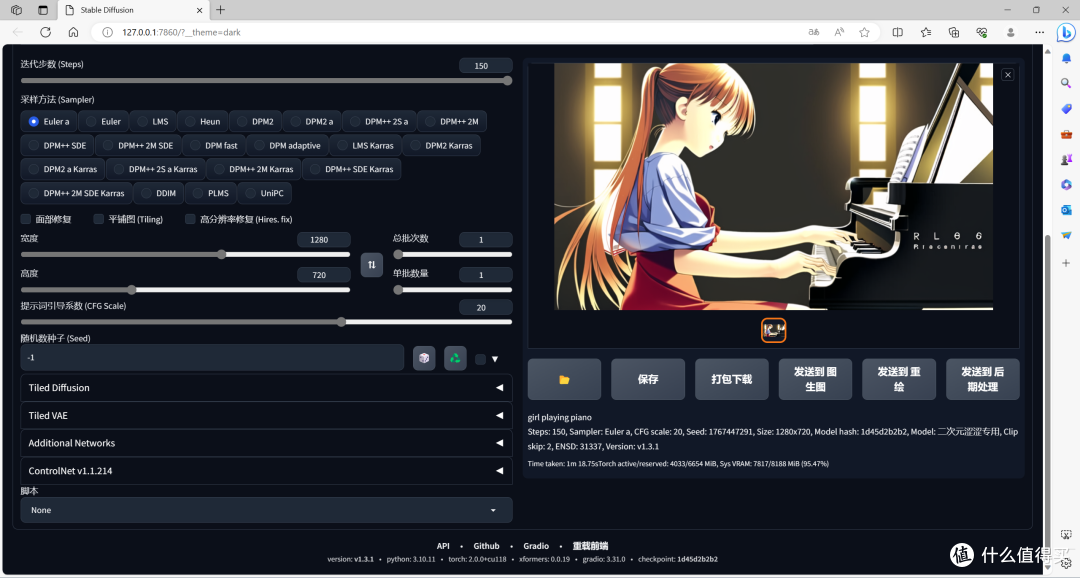The width and height of the screenshot is (1080, 578).
Task: Open a new browser tab
Action: click(220, 10)
